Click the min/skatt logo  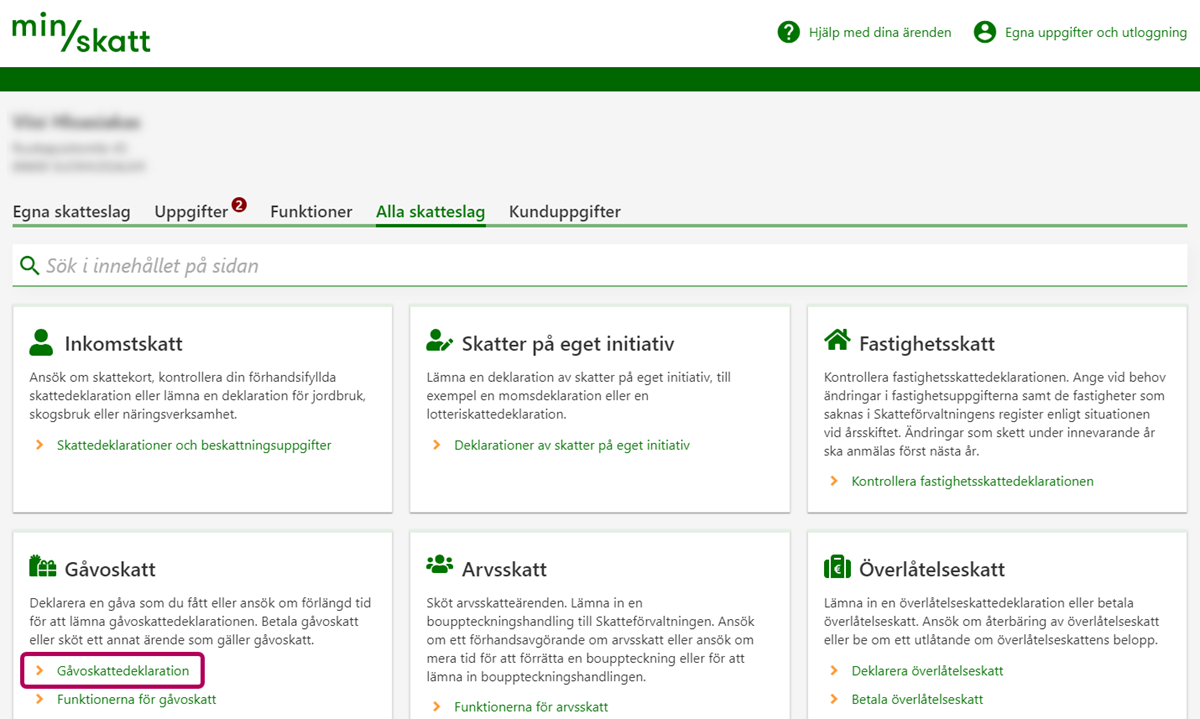tap(81, 32)
